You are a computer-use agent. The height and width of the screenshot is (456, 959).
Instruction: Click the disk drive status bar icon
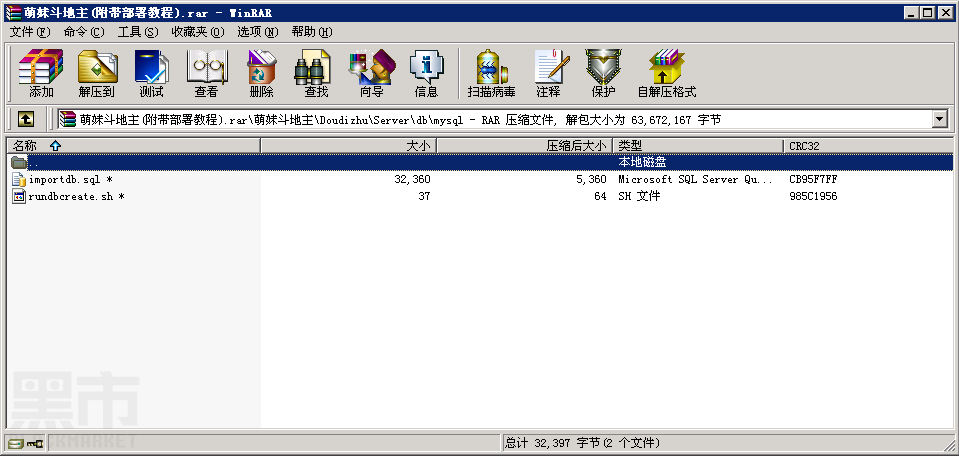(16, 443)
